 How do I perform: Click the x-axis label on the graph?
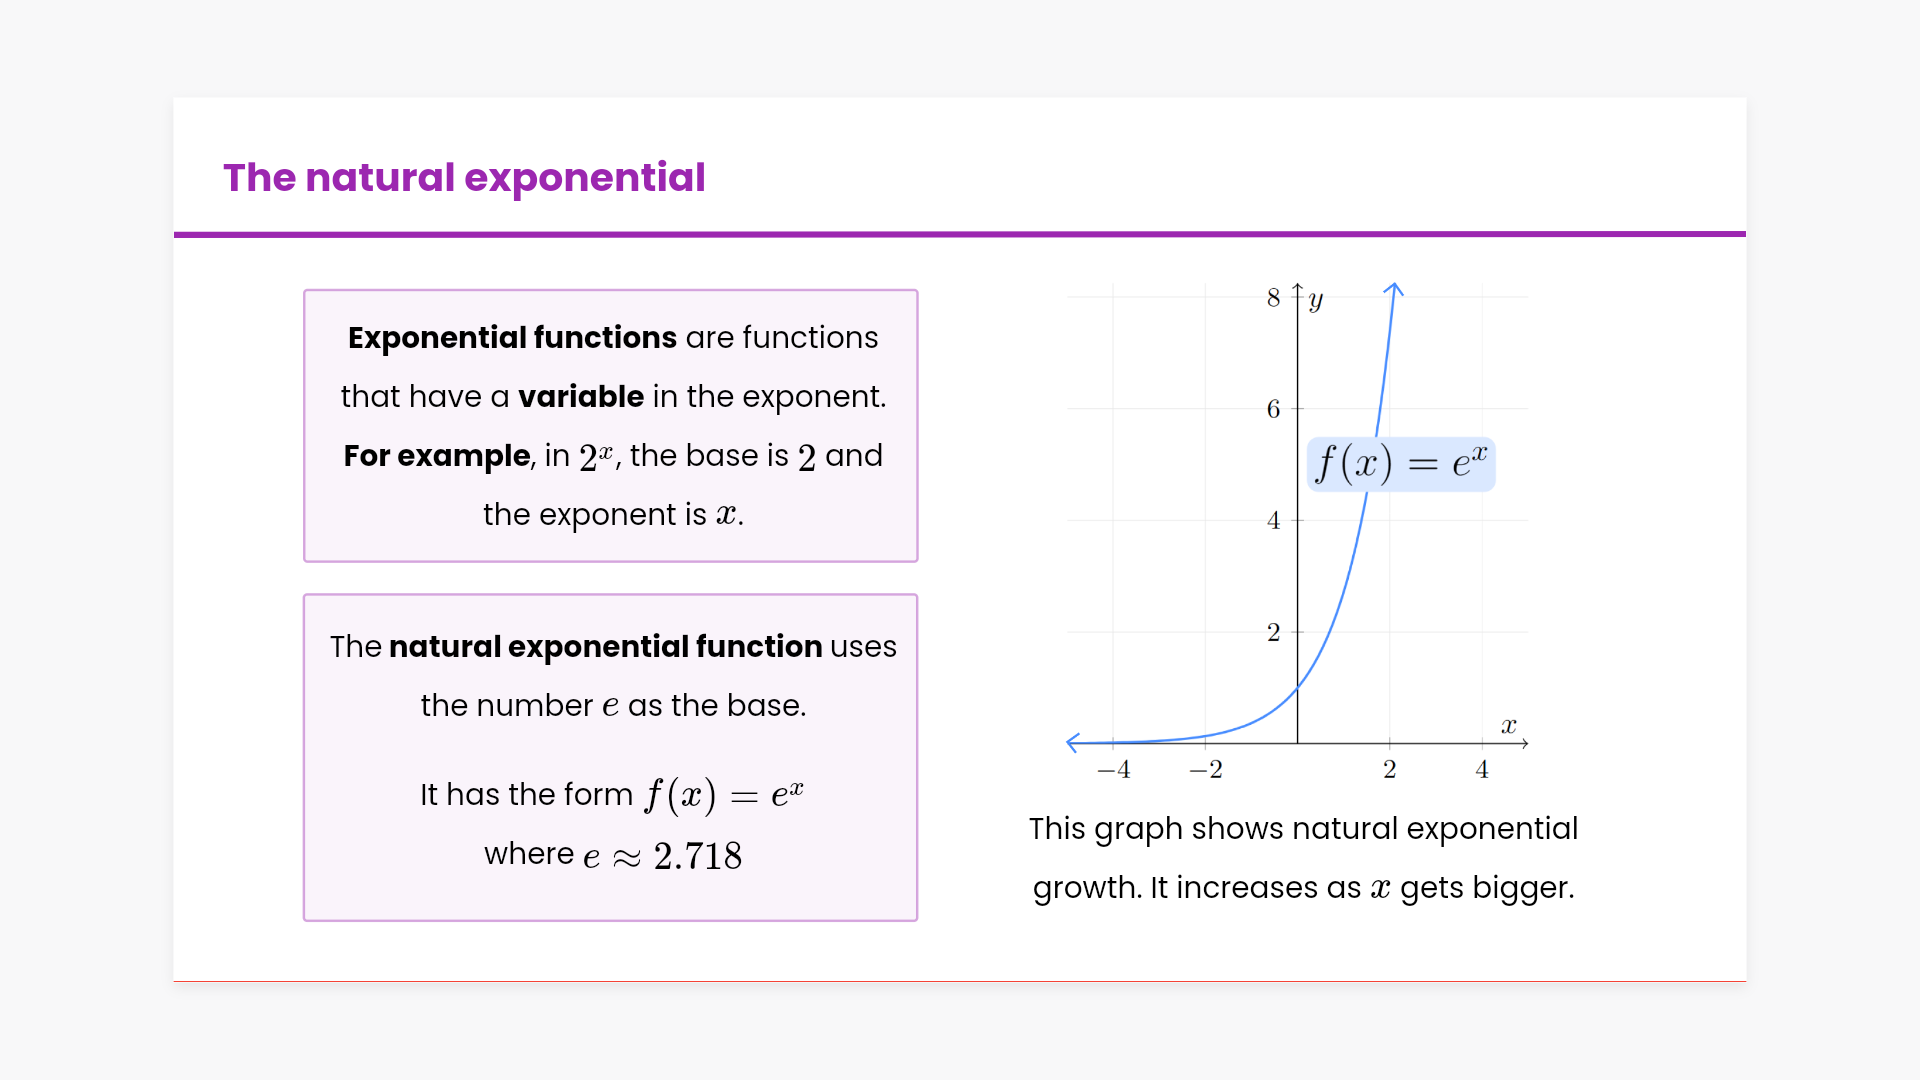pos(1508,726)
